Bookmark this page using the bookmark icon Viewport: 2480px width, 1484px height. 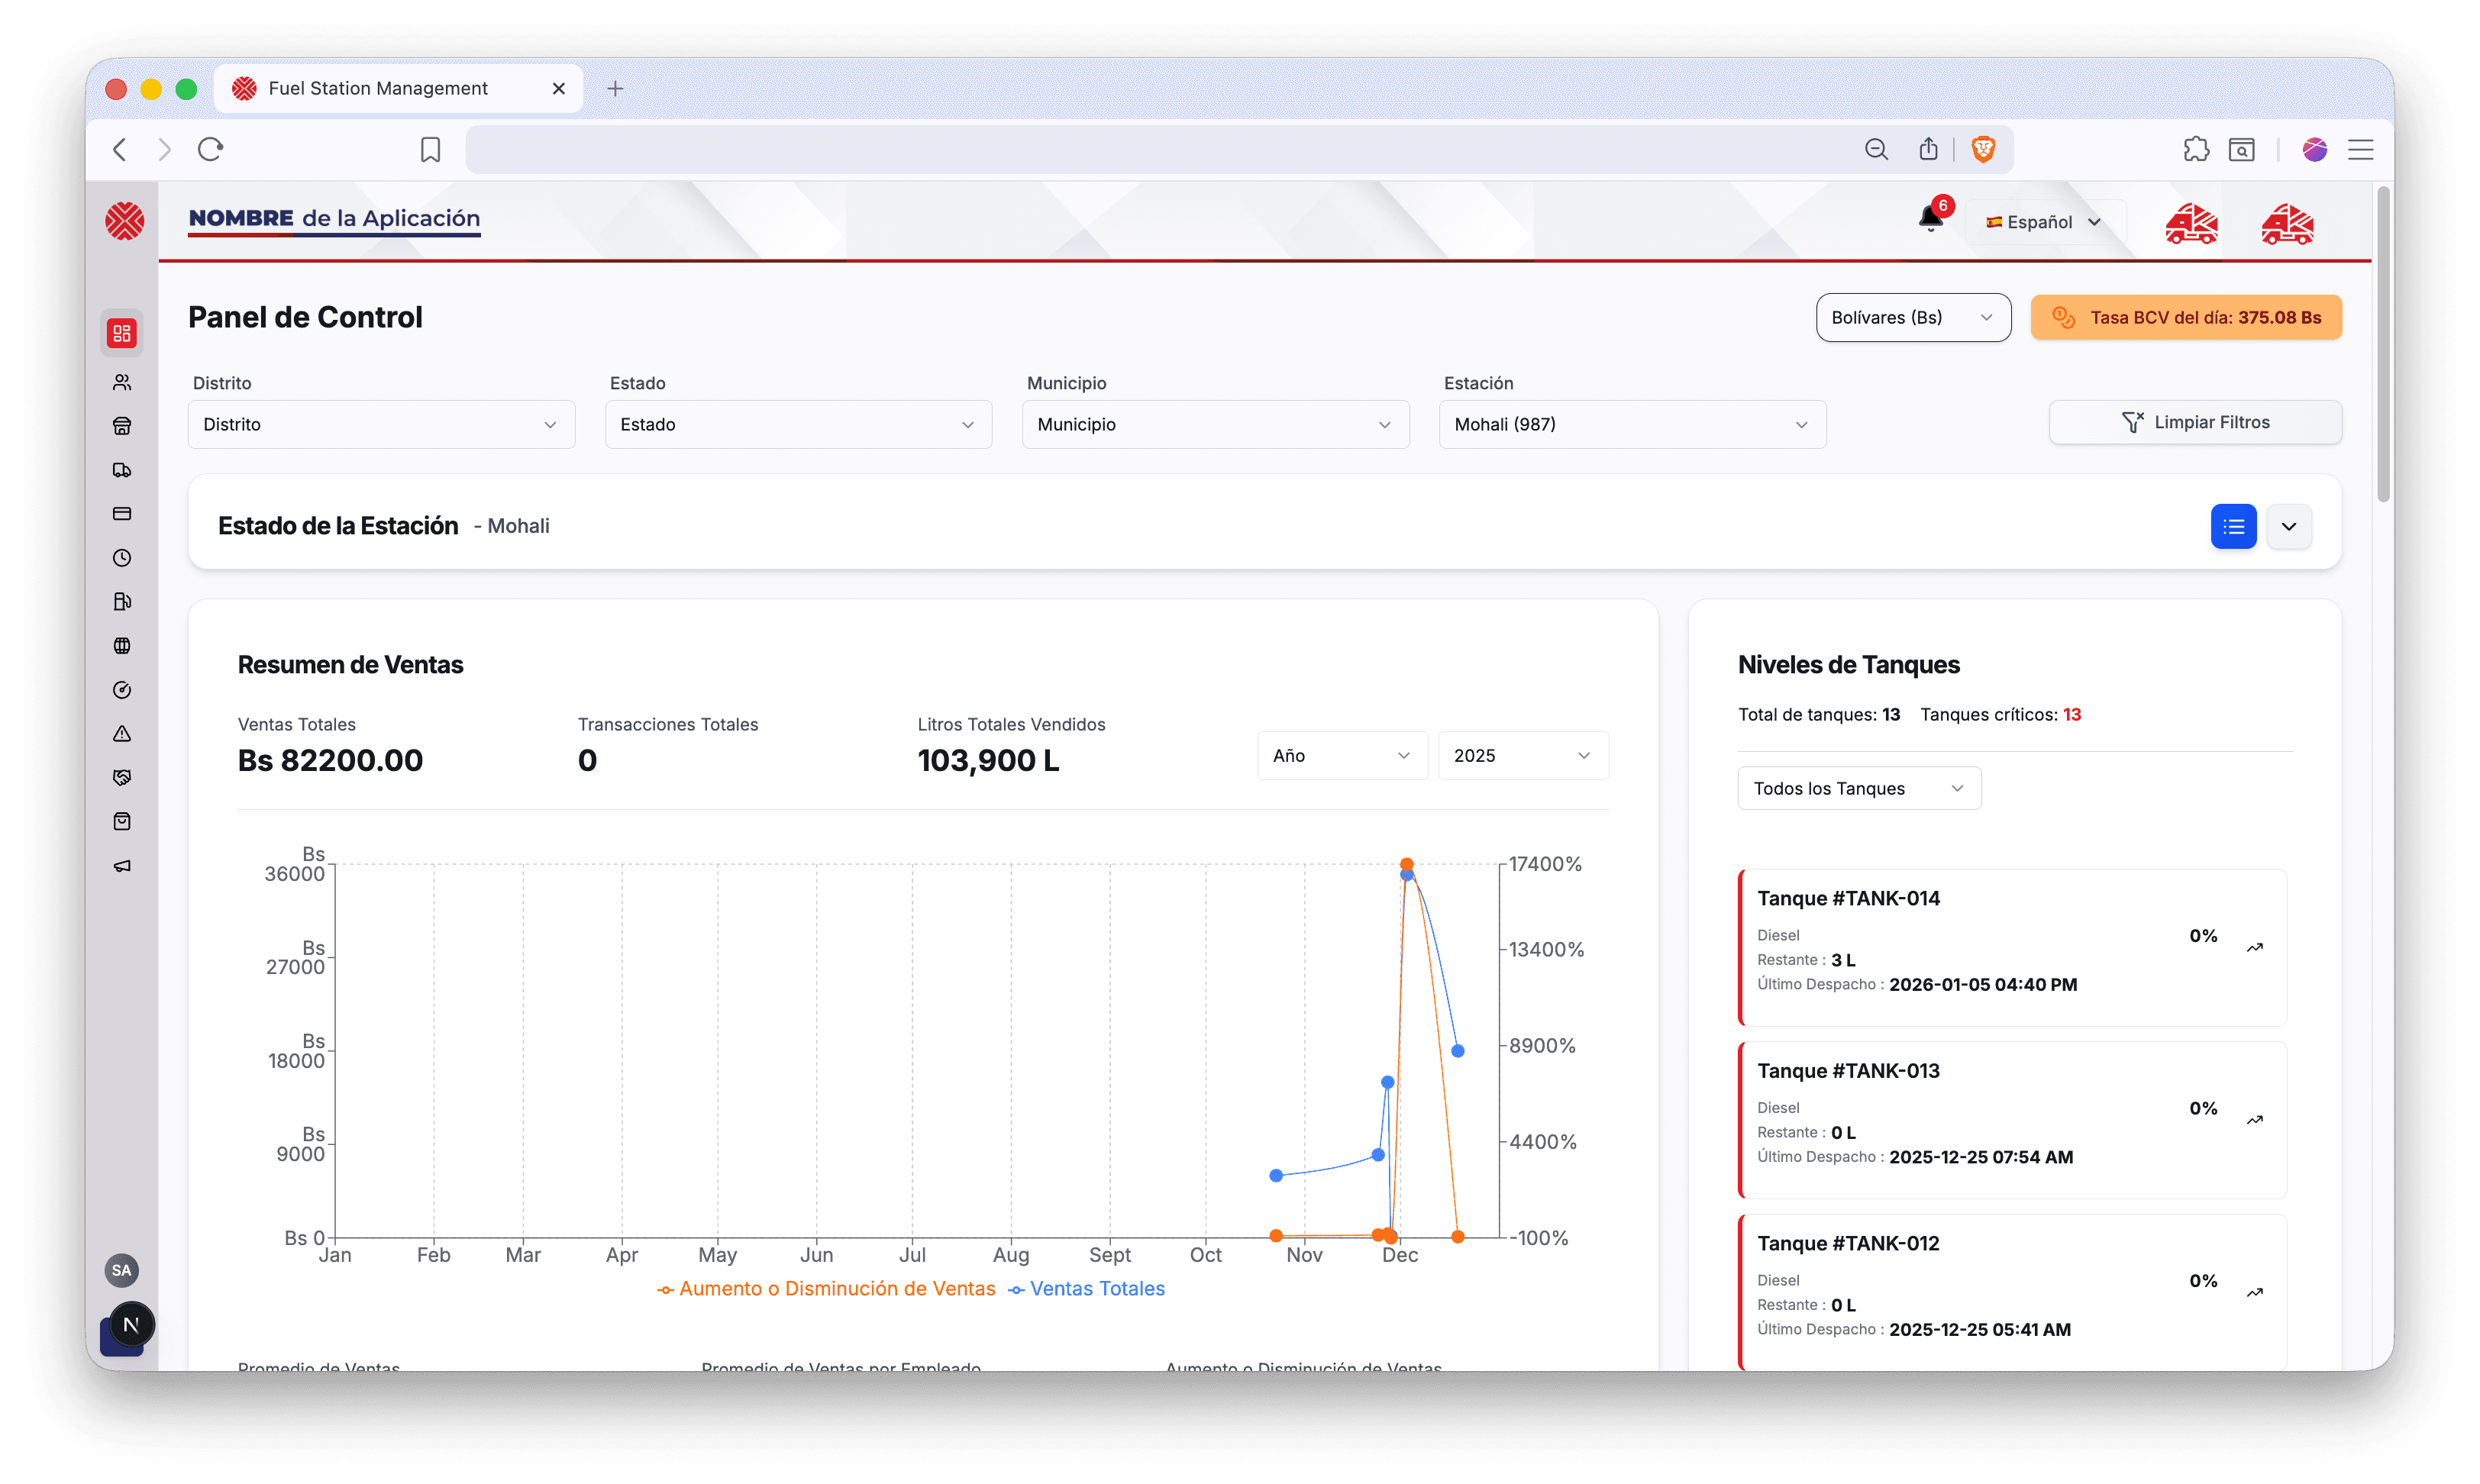pyautogui.click(x=430, y=149)
